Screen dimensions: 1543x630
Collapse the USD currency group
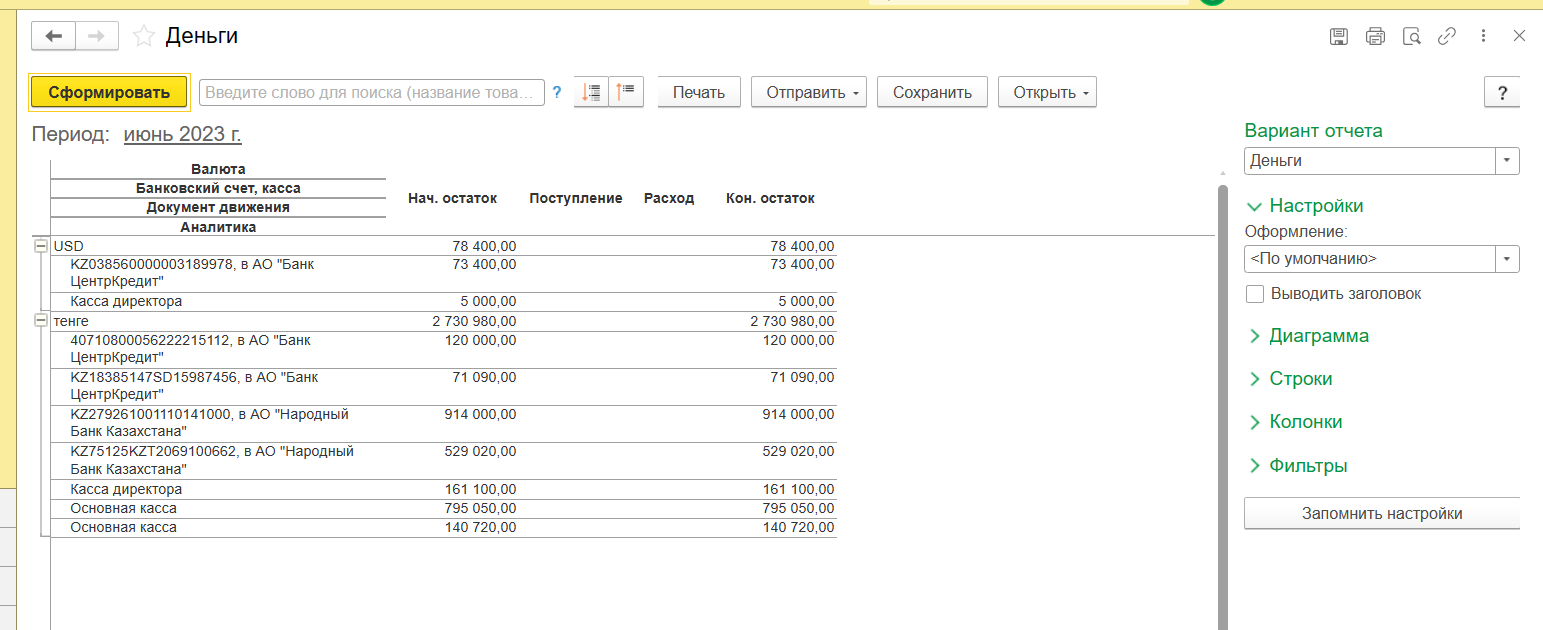coord(41,246)
